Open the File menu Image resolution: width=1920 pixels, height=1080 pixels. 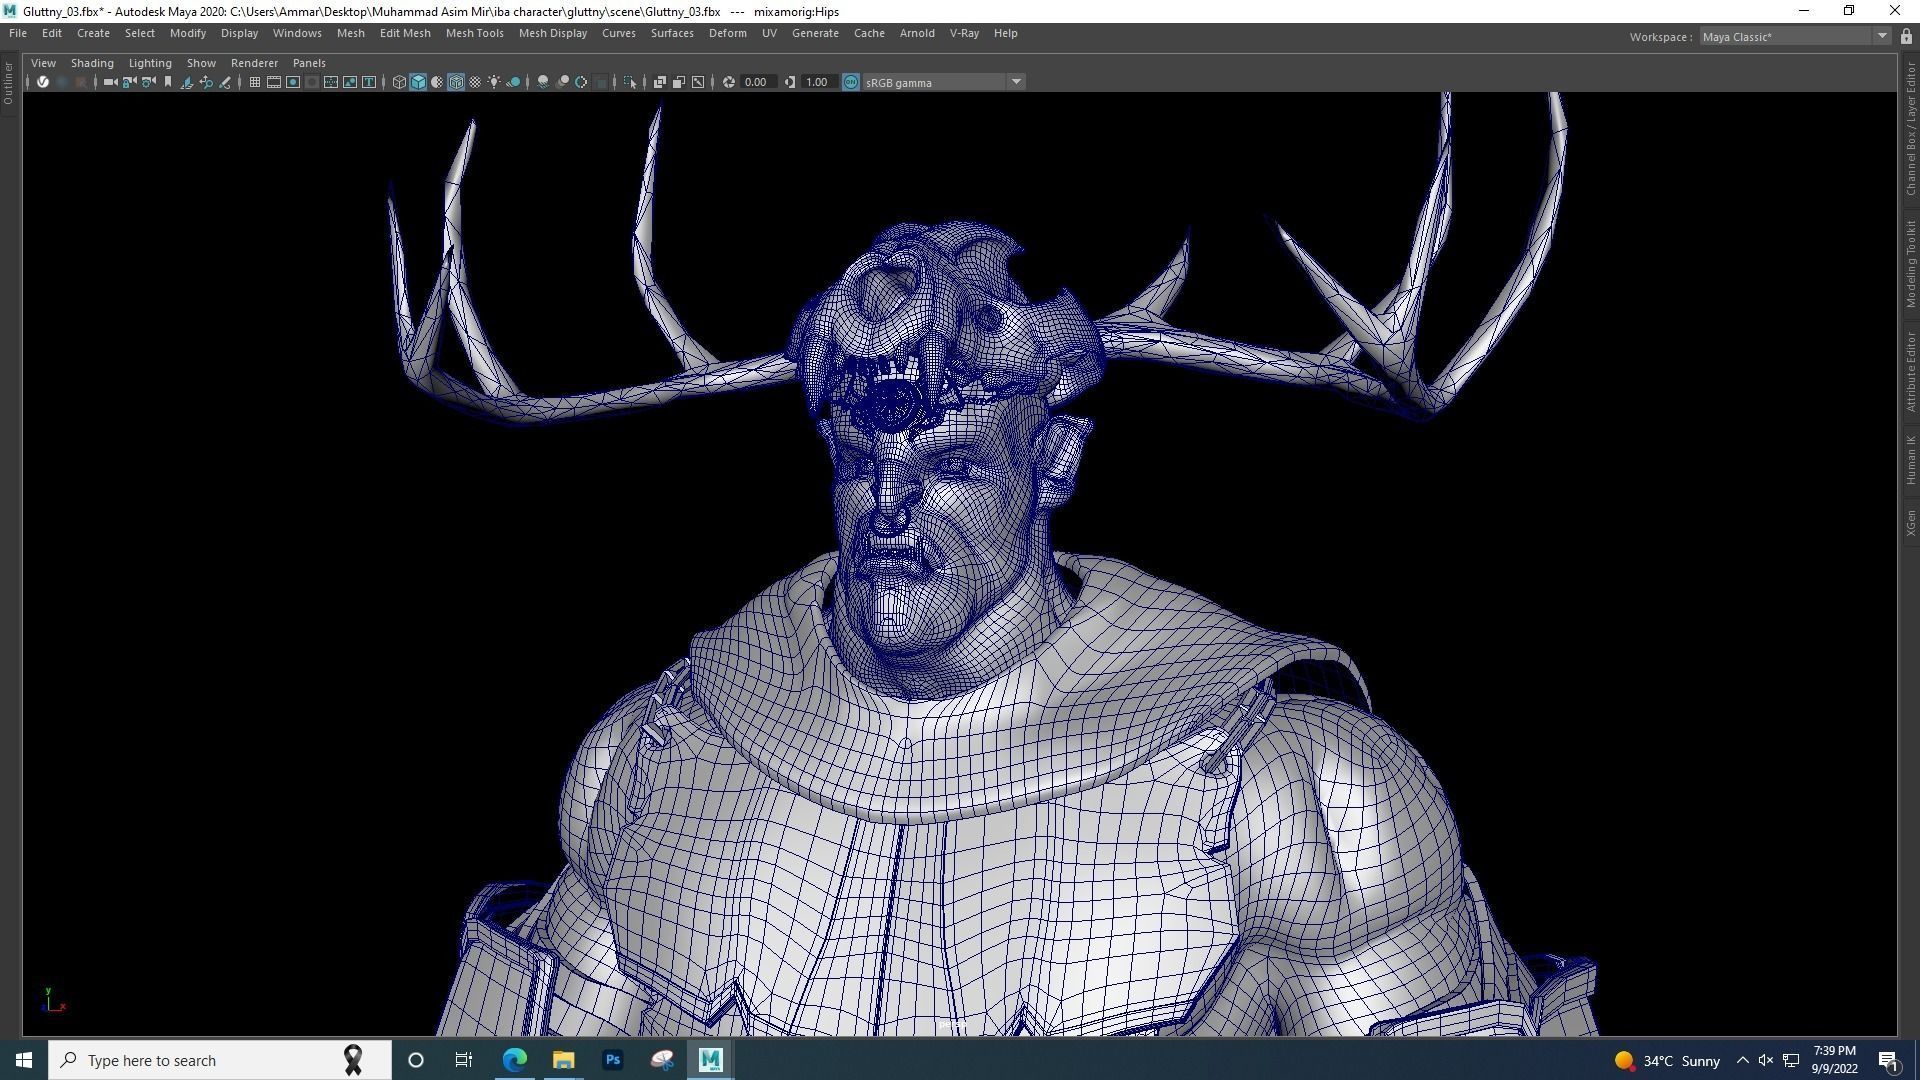(18, 33)
